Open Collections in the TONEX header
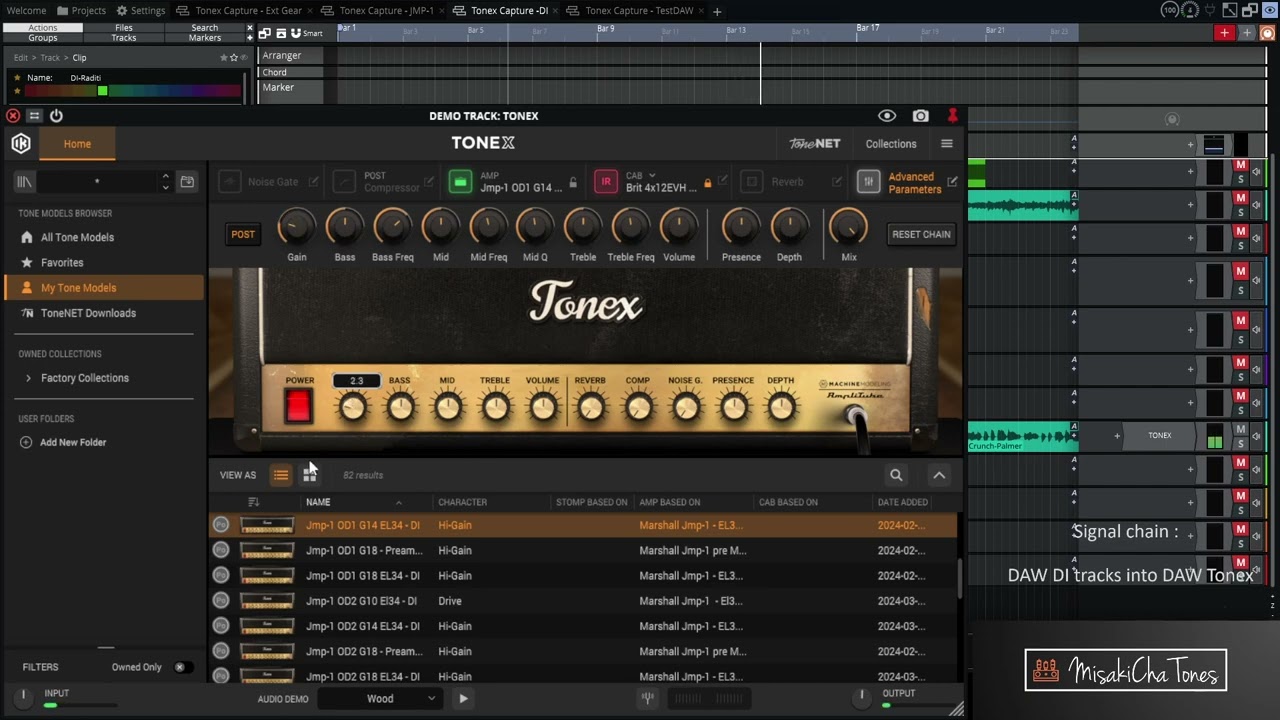This screenshot has width=1280, height=720. click(x=891, y=144)
